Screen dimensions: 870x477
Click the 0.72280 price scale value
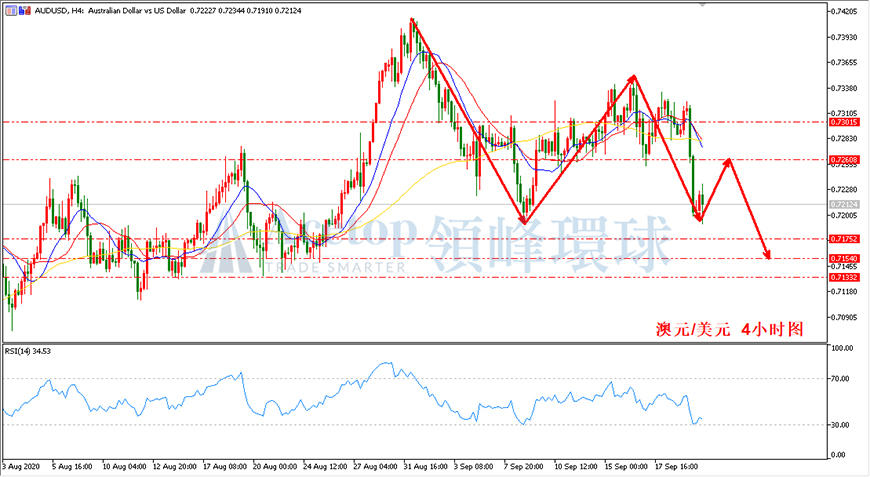tap(844, 190)
